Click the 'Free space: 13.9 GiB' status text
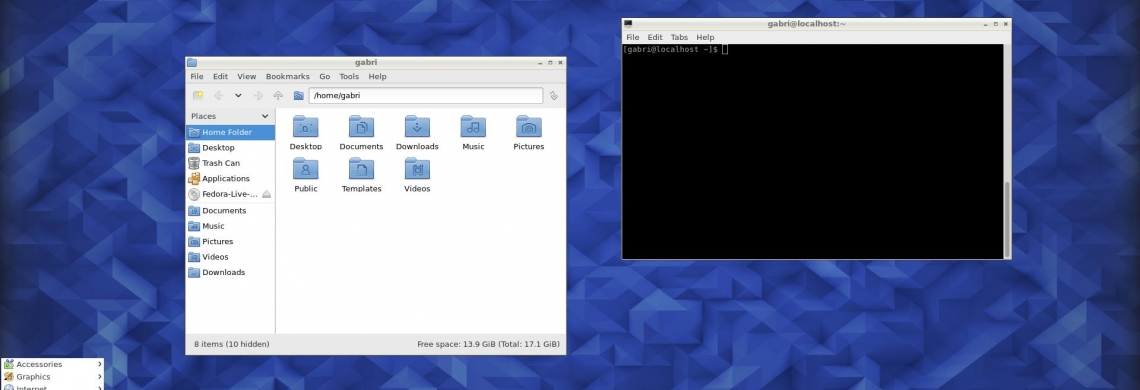 click(489, 344)
